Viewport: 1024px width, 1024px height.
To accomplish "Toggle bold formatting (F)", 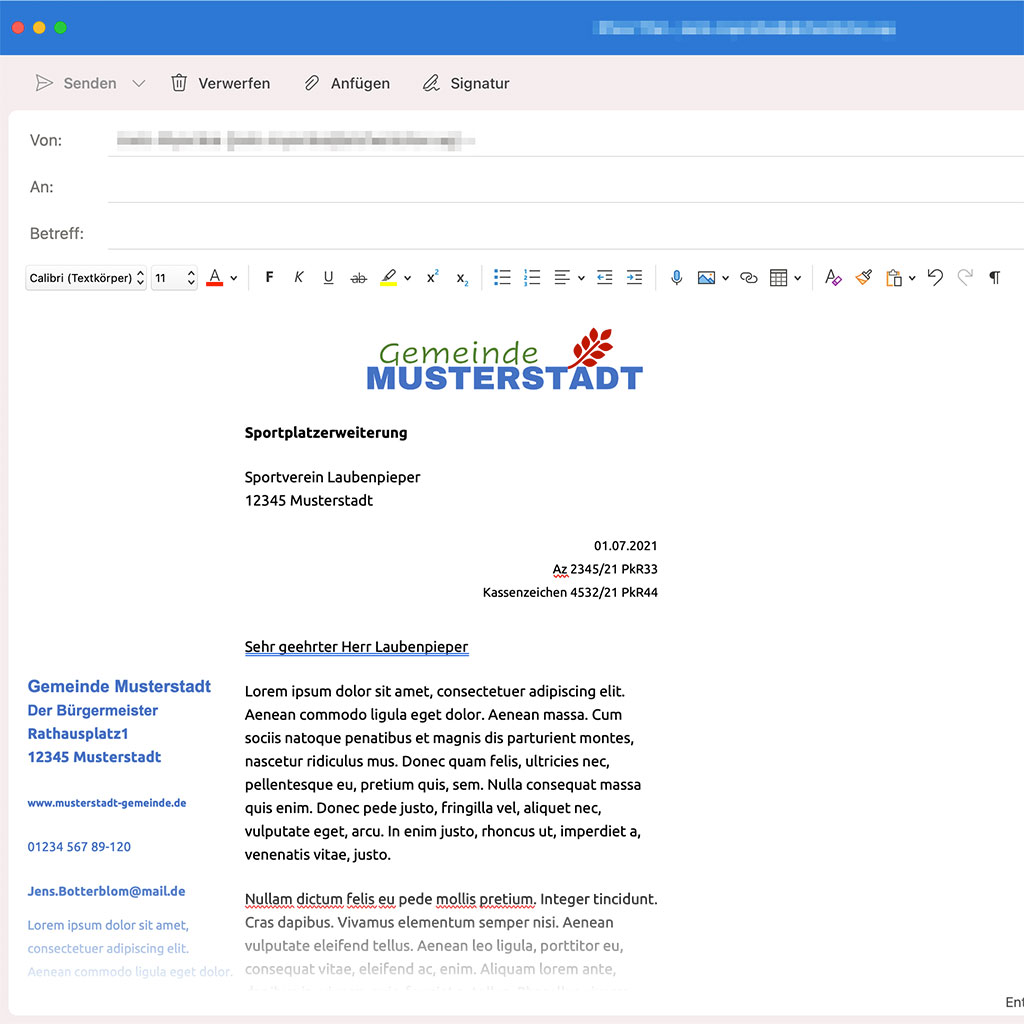I will (269, 278).
